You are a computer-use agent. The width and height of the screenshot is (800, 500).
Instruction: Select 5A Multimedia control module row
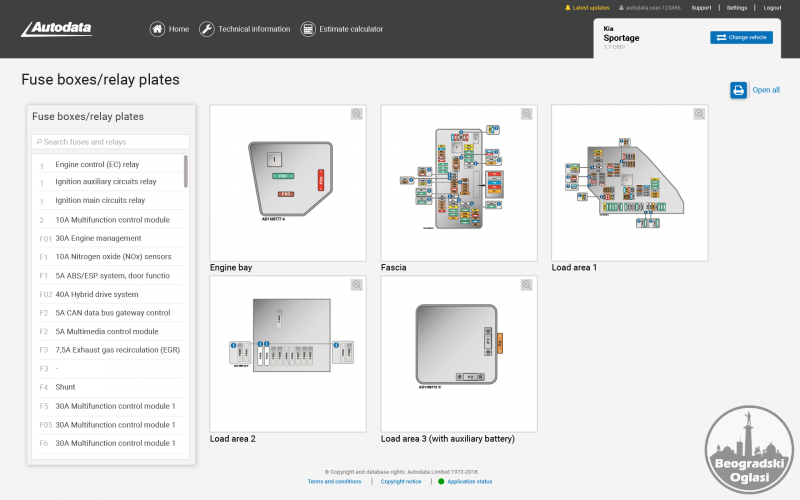pyautogui.click(x=111, y=331)
